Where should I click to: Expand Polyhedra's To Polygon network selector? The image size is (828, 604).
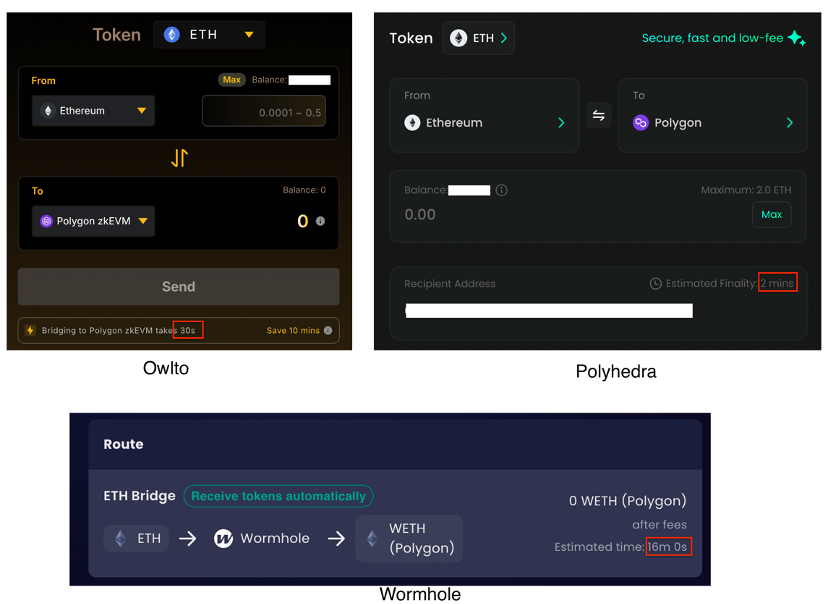click(x=712, y=123)
